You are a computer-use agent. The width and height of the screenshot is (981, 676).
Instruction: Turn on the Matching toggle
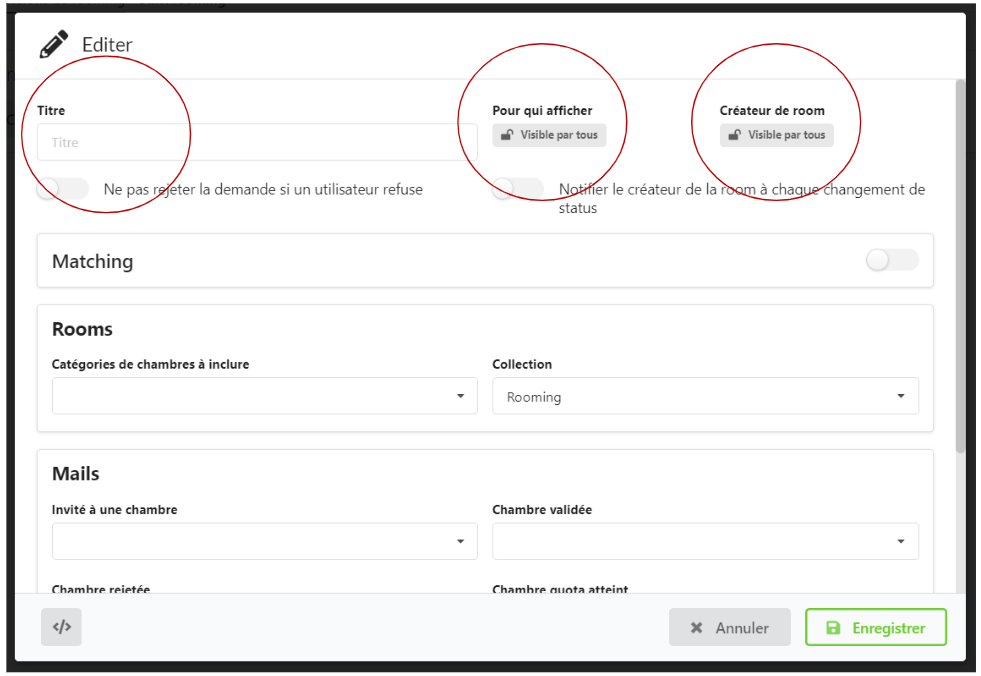click(891, 260)
